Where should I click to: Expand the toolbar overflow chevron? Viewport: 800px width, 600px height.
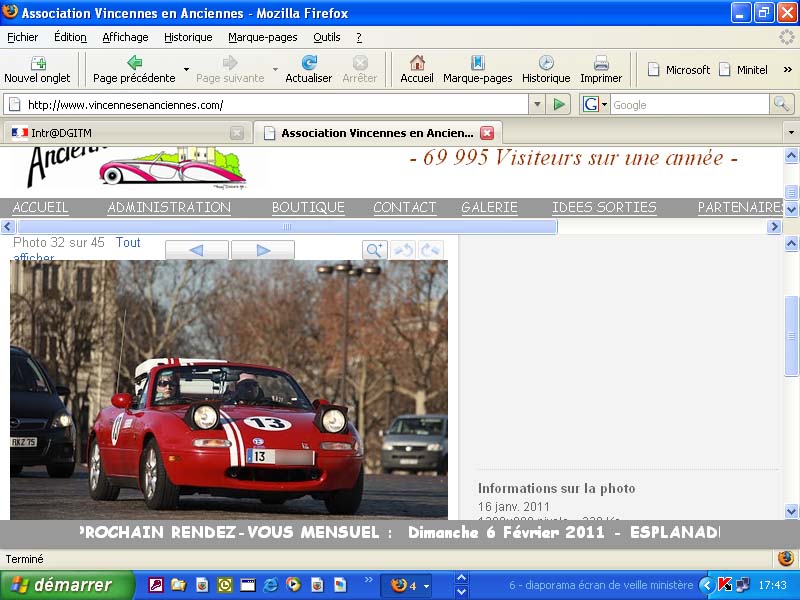788,69
